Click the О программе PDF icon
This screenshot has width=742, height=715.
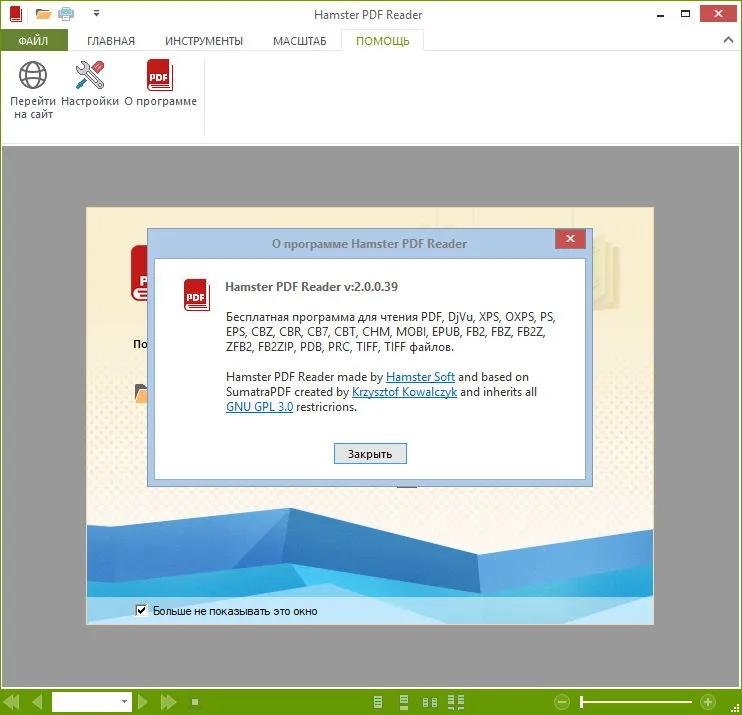(x=160, y=75)
